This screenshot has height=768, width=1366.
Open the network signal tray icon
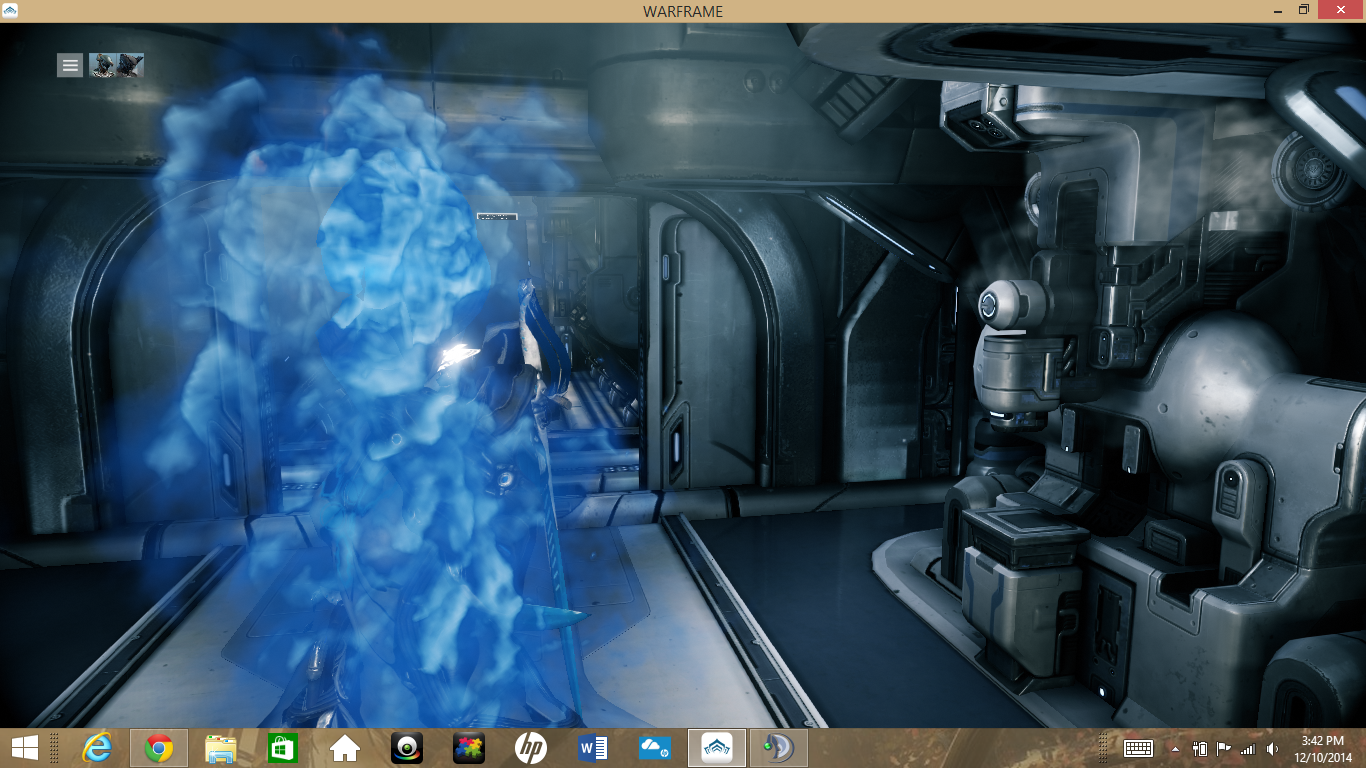pyautogui.click(x=1247, y=748)
